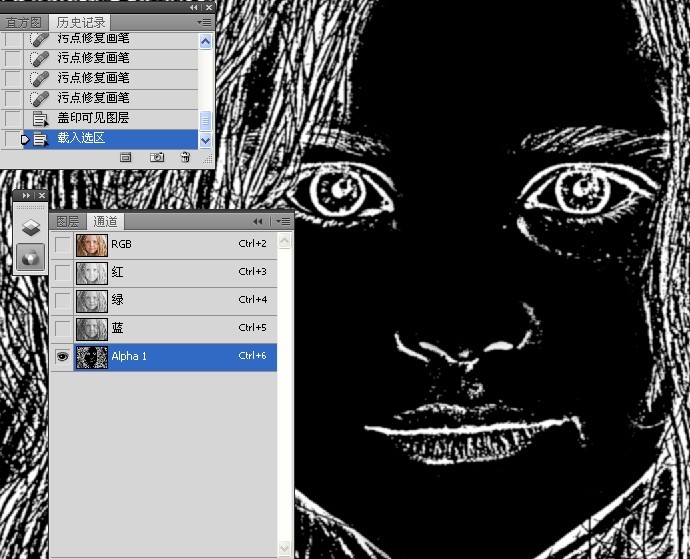Screen dimensions: 690x559
Task: Click Channels panel scrollbar up arrow
Action: point(285,241)
